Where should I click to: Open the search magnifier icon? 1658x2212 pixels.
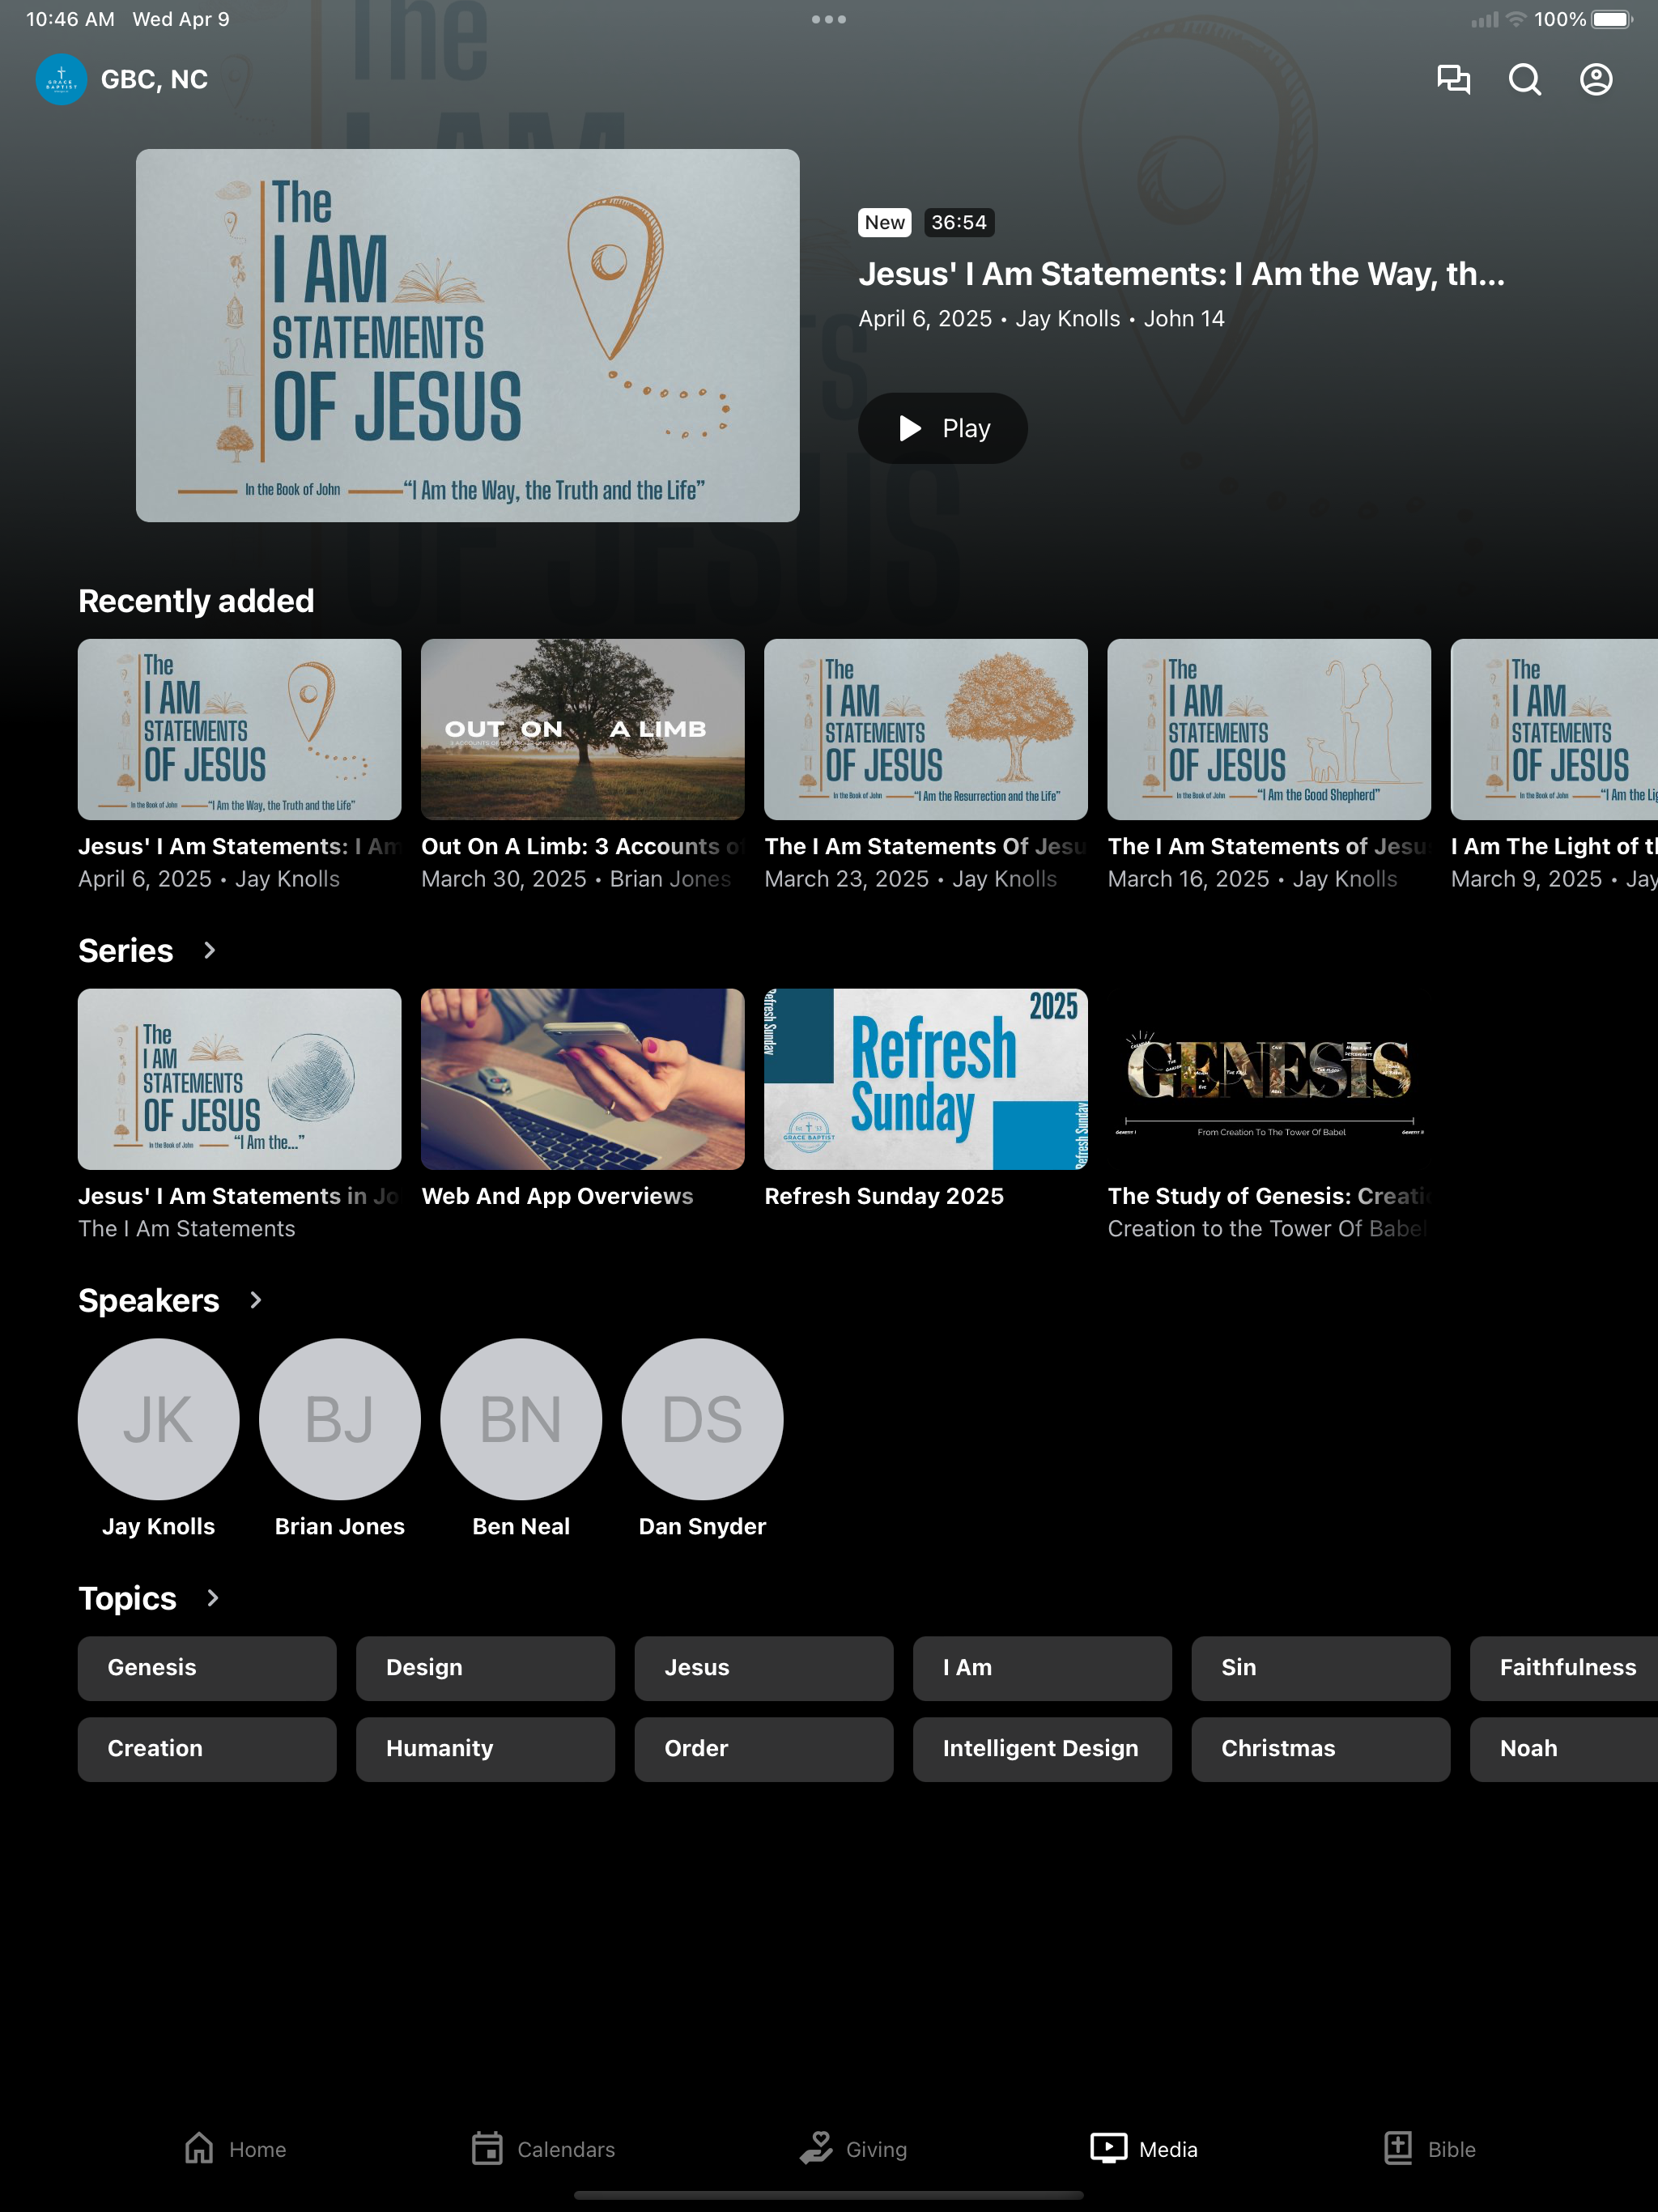1524,79
